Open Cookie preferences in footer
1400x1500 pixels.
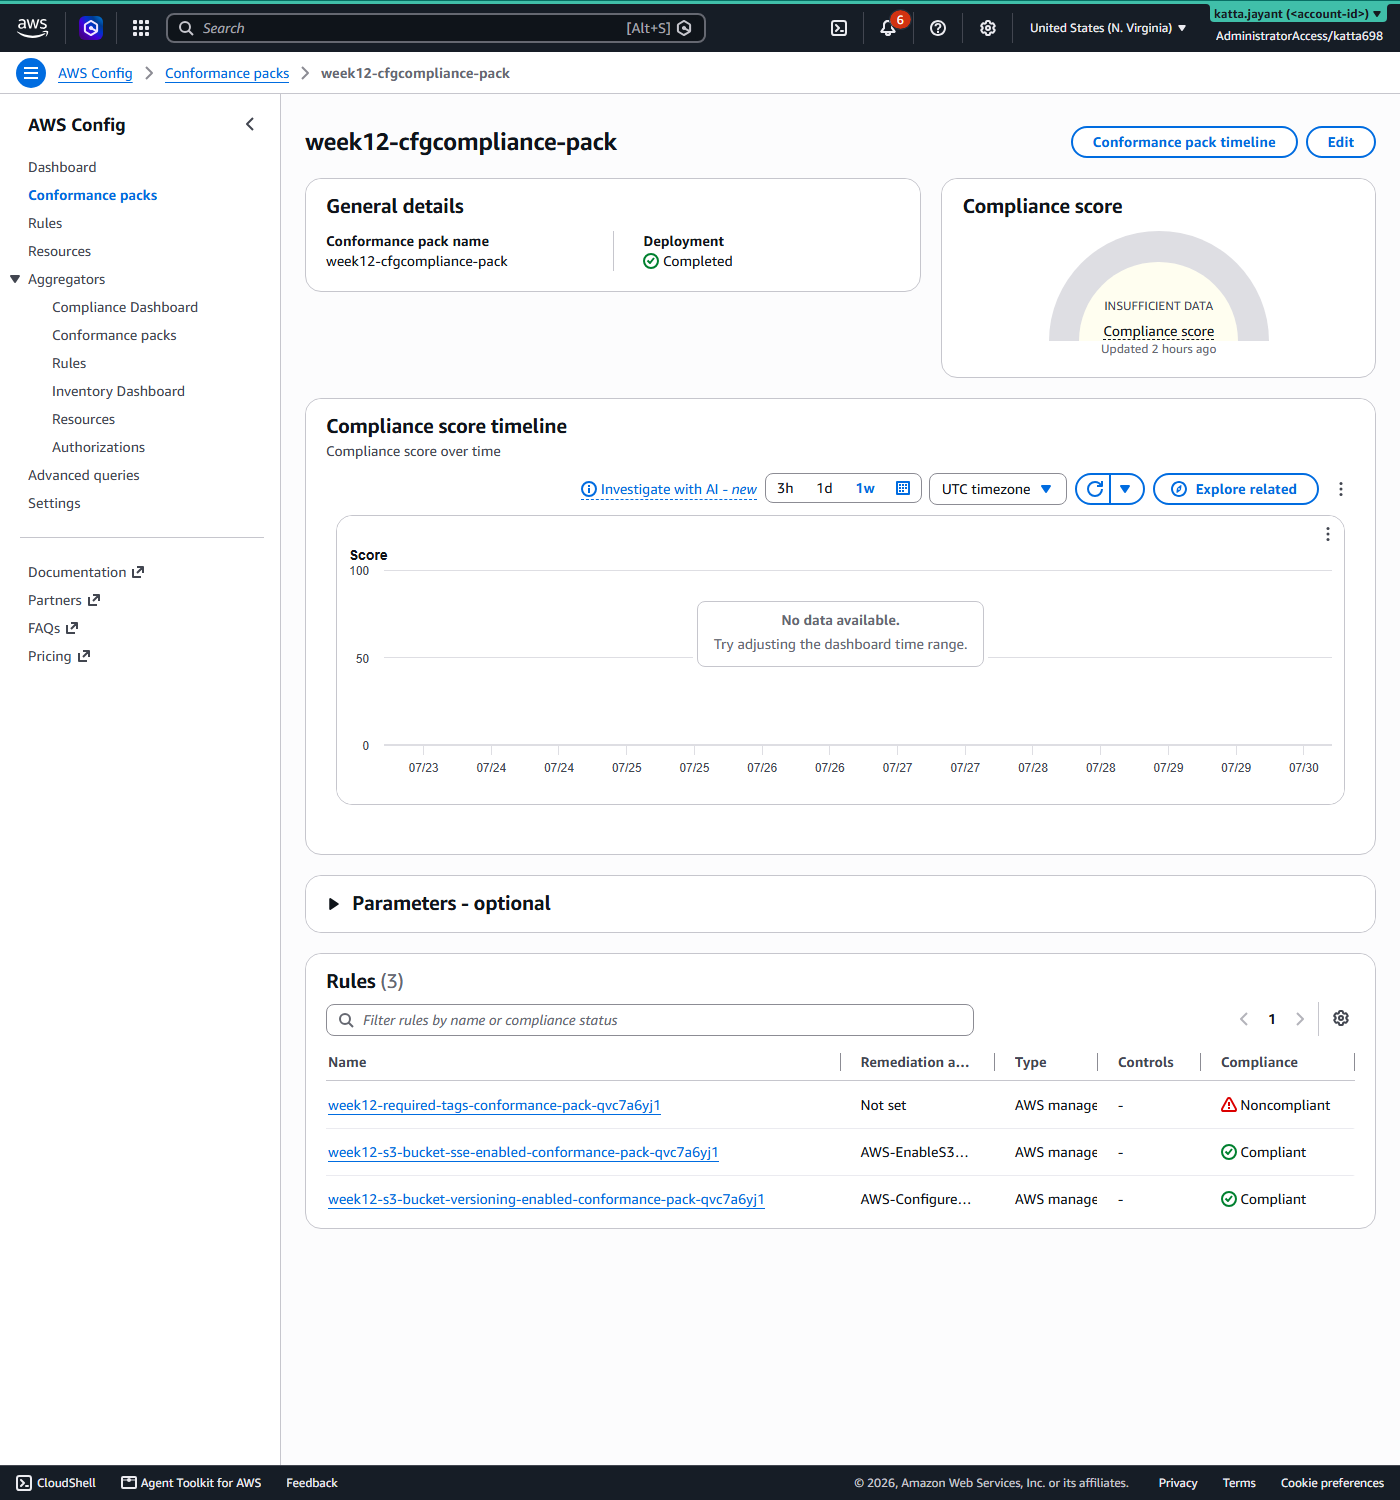tap(1332, 1483)
